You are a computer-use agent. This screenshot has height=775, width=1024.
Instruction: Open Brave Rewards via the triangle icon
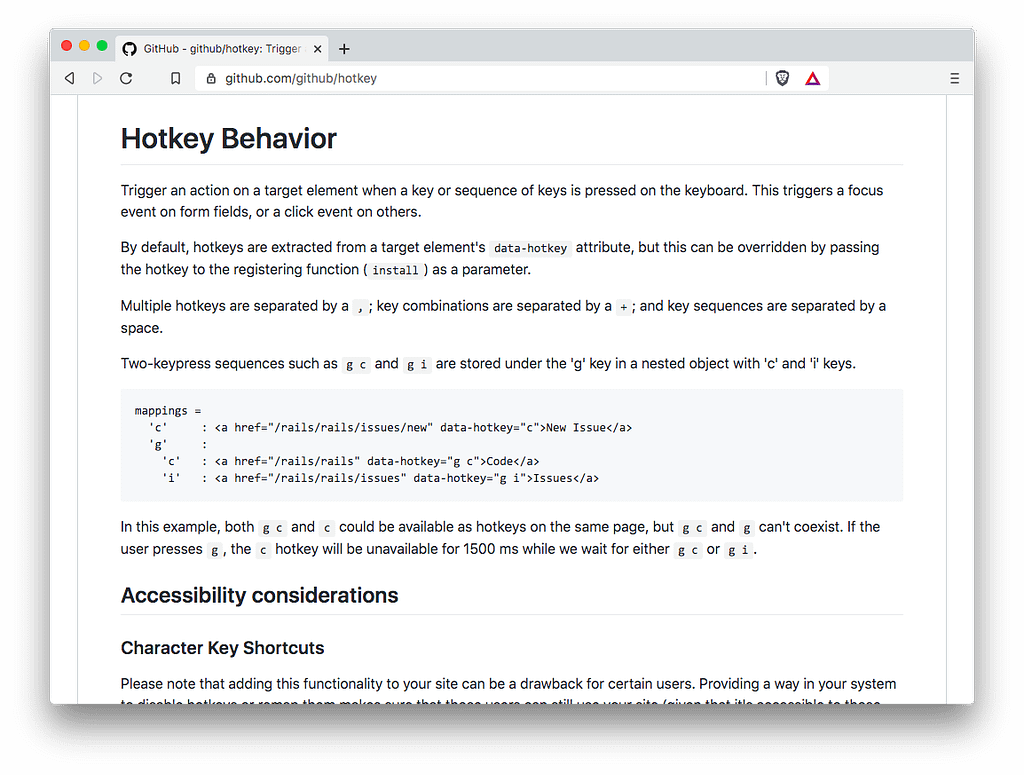[x=812, y=77]
